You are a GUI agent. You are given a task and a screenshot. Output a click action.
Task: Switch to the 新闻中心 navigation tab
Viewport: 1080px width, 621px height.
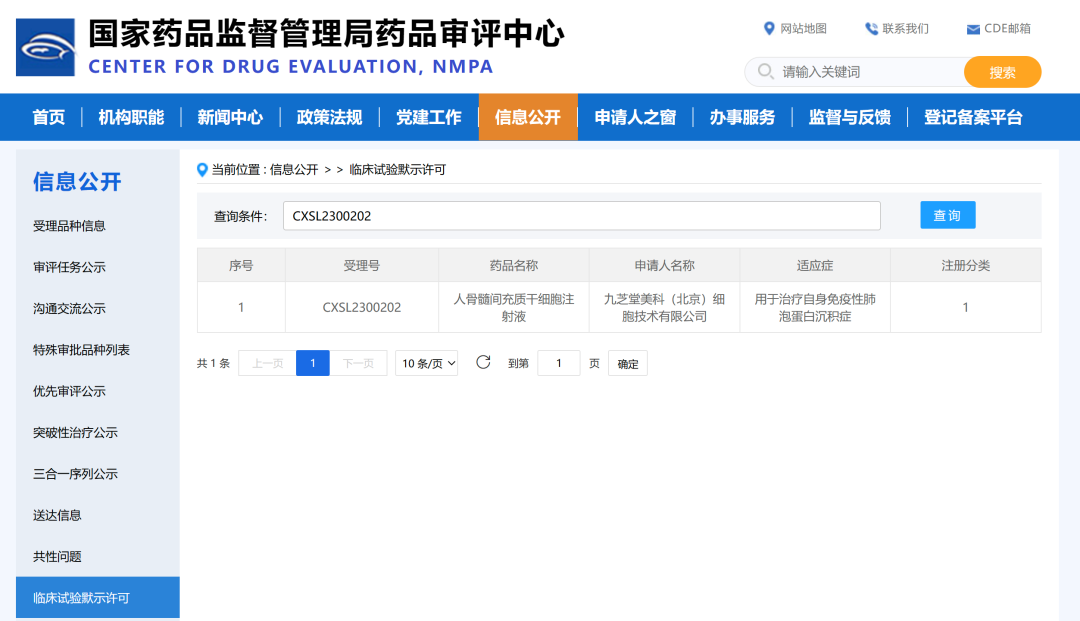[x=230, y=116]
